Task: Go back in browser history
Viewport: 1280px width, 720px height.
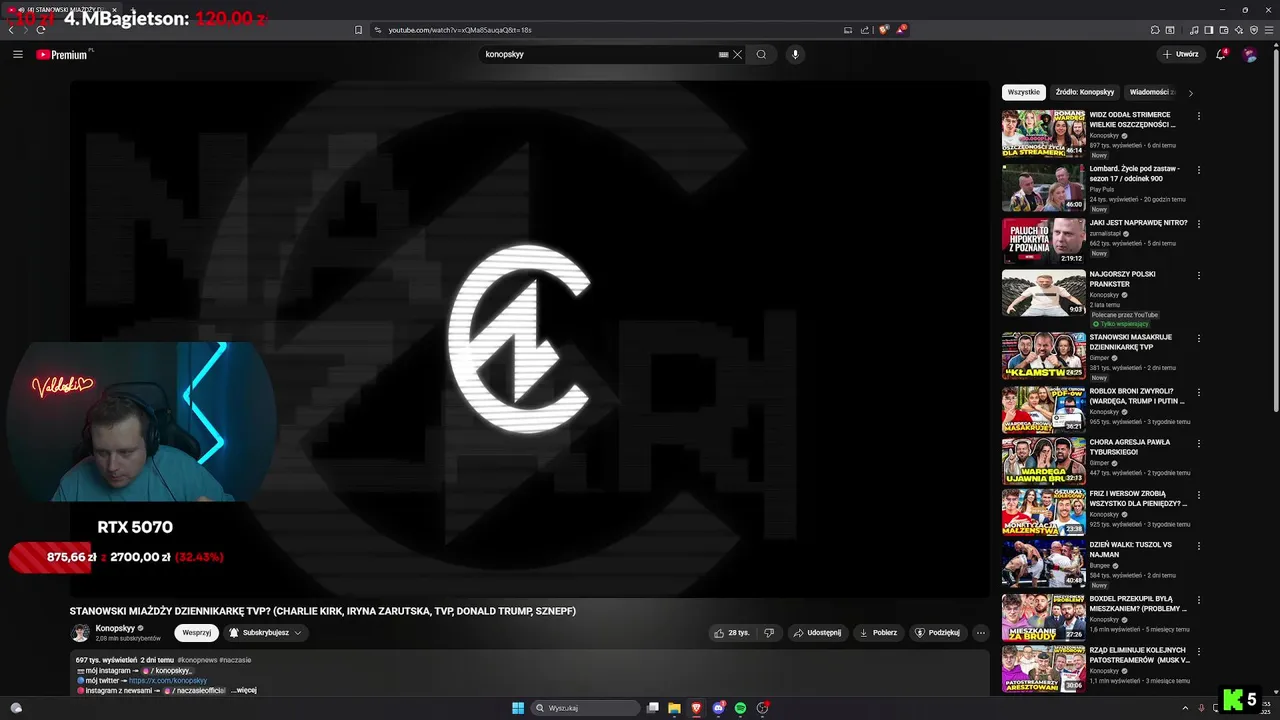Action: pos(12,30)
